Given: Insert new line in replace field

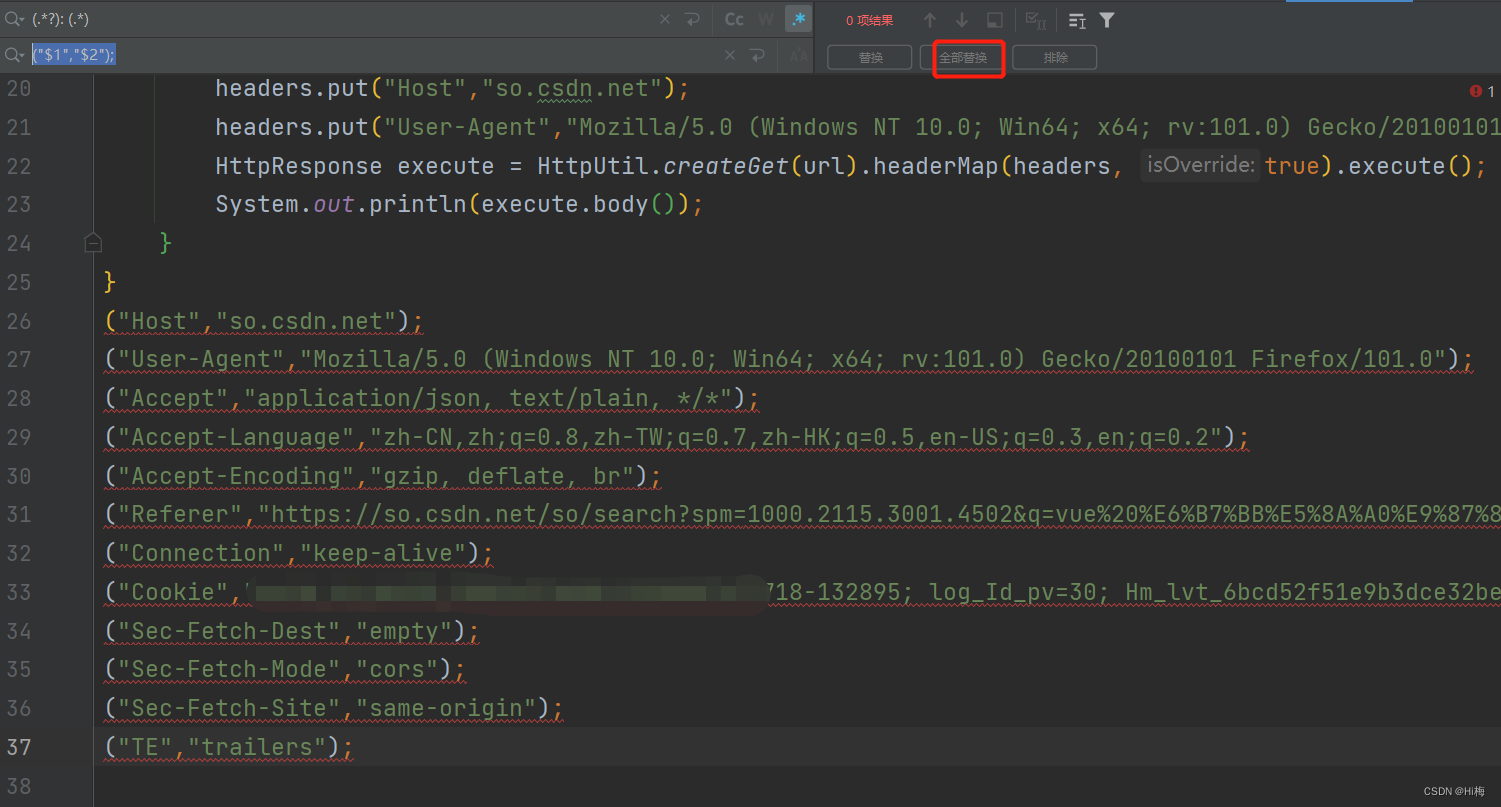Looking at the screenshot, I should pos(757,55).
